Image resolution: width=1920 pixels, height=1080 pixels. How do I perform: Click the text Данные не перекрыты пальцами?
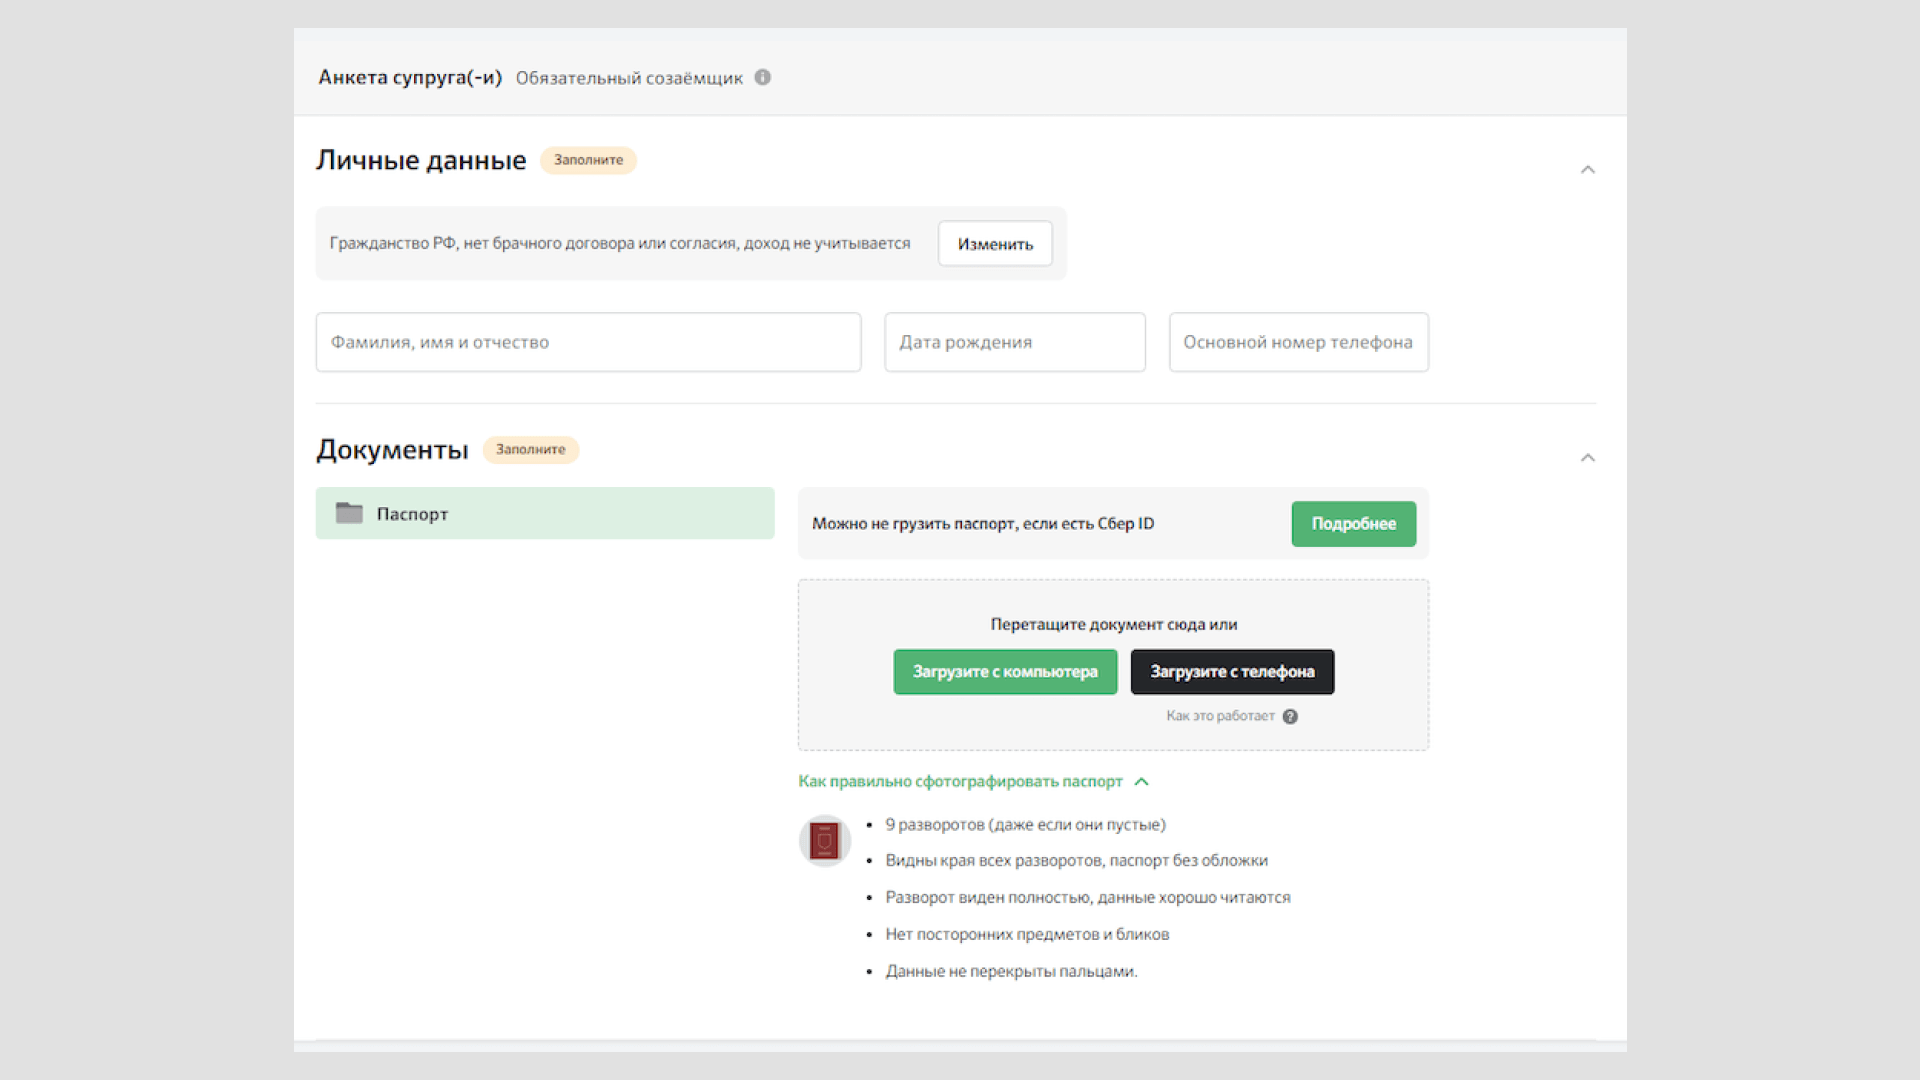point(1011,971)
